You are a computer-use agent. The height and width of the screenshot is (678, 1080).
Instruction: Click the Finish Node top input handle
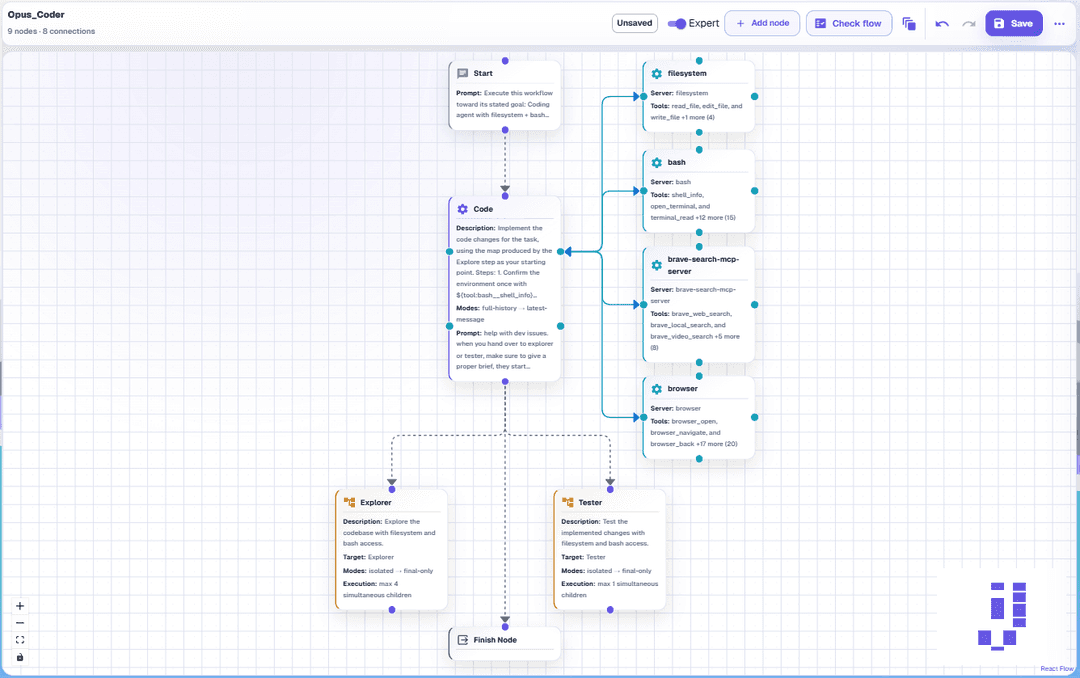[x=505, y=627]
